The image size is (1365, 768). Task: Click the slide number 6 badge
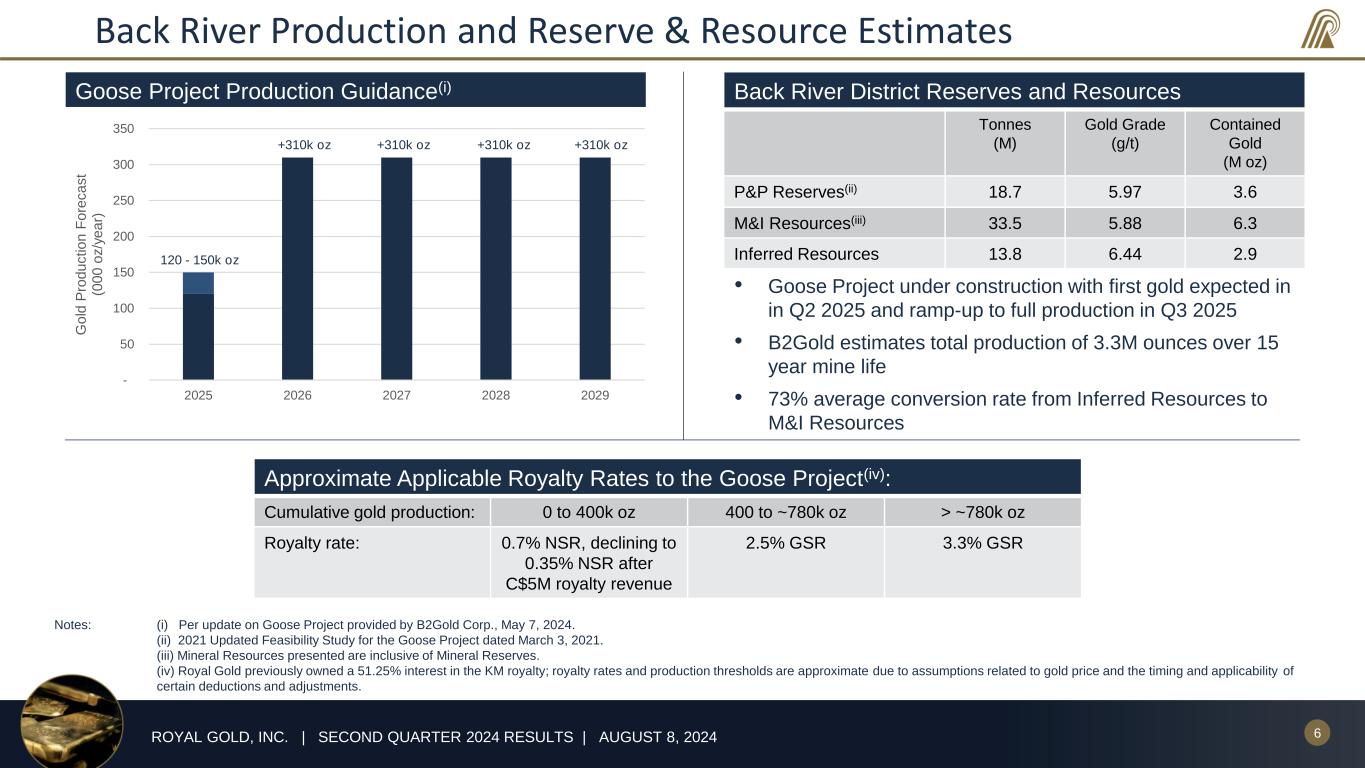coord(1317,734)
